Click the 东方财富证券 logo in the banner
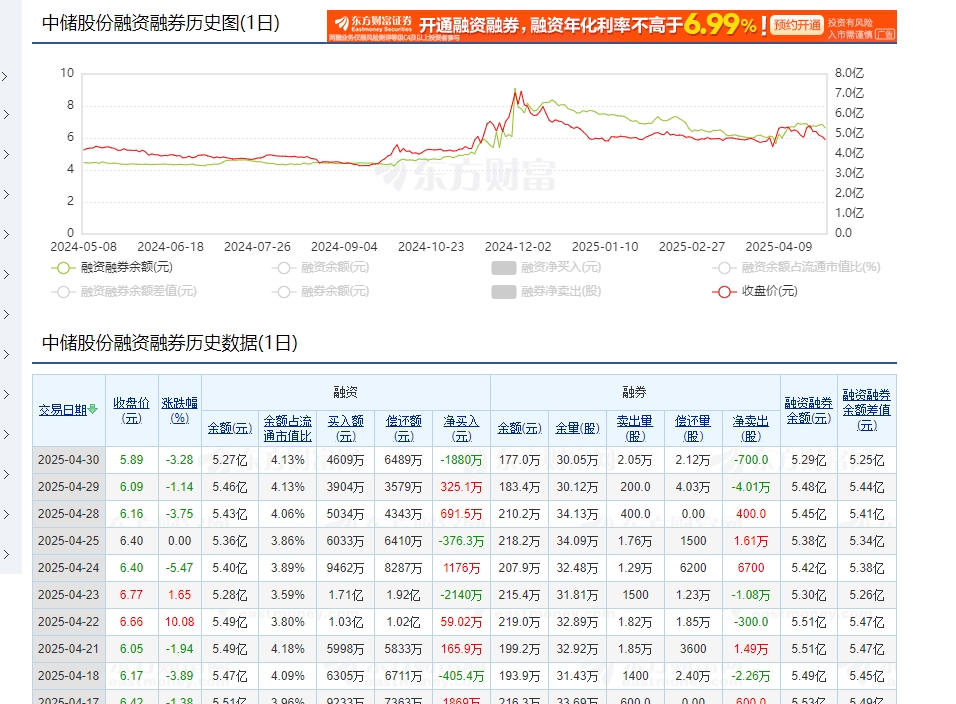Image resolution: width=956 pixels, height=704 pixels. [373, 24]
